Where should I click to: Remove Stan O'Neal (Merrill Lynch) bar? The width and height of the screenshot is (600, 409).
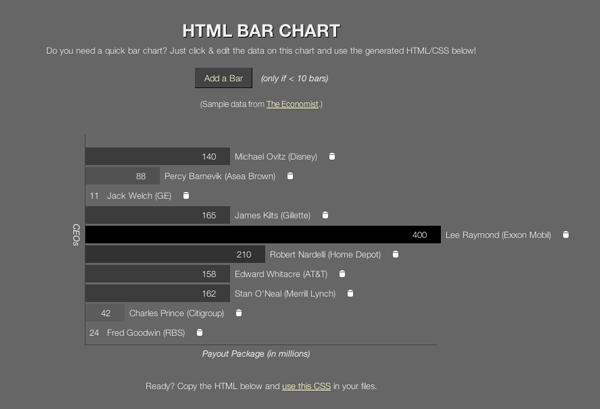[x=349, y=294]
